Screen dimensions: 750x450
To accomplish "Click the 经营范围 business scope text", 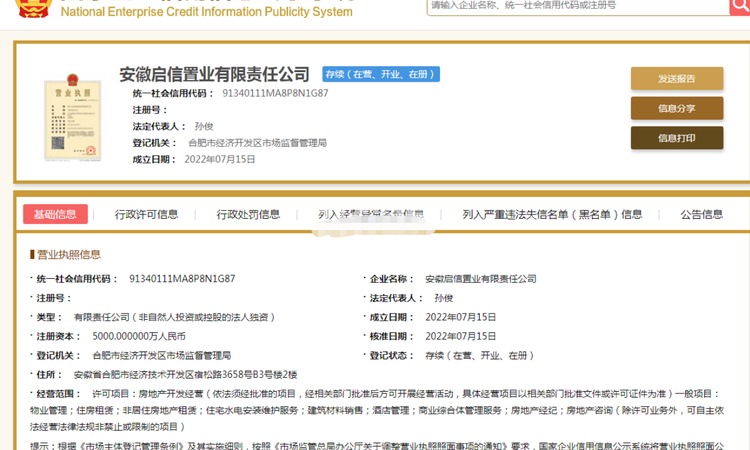I will pyautogui.click(x=377, y=410).
